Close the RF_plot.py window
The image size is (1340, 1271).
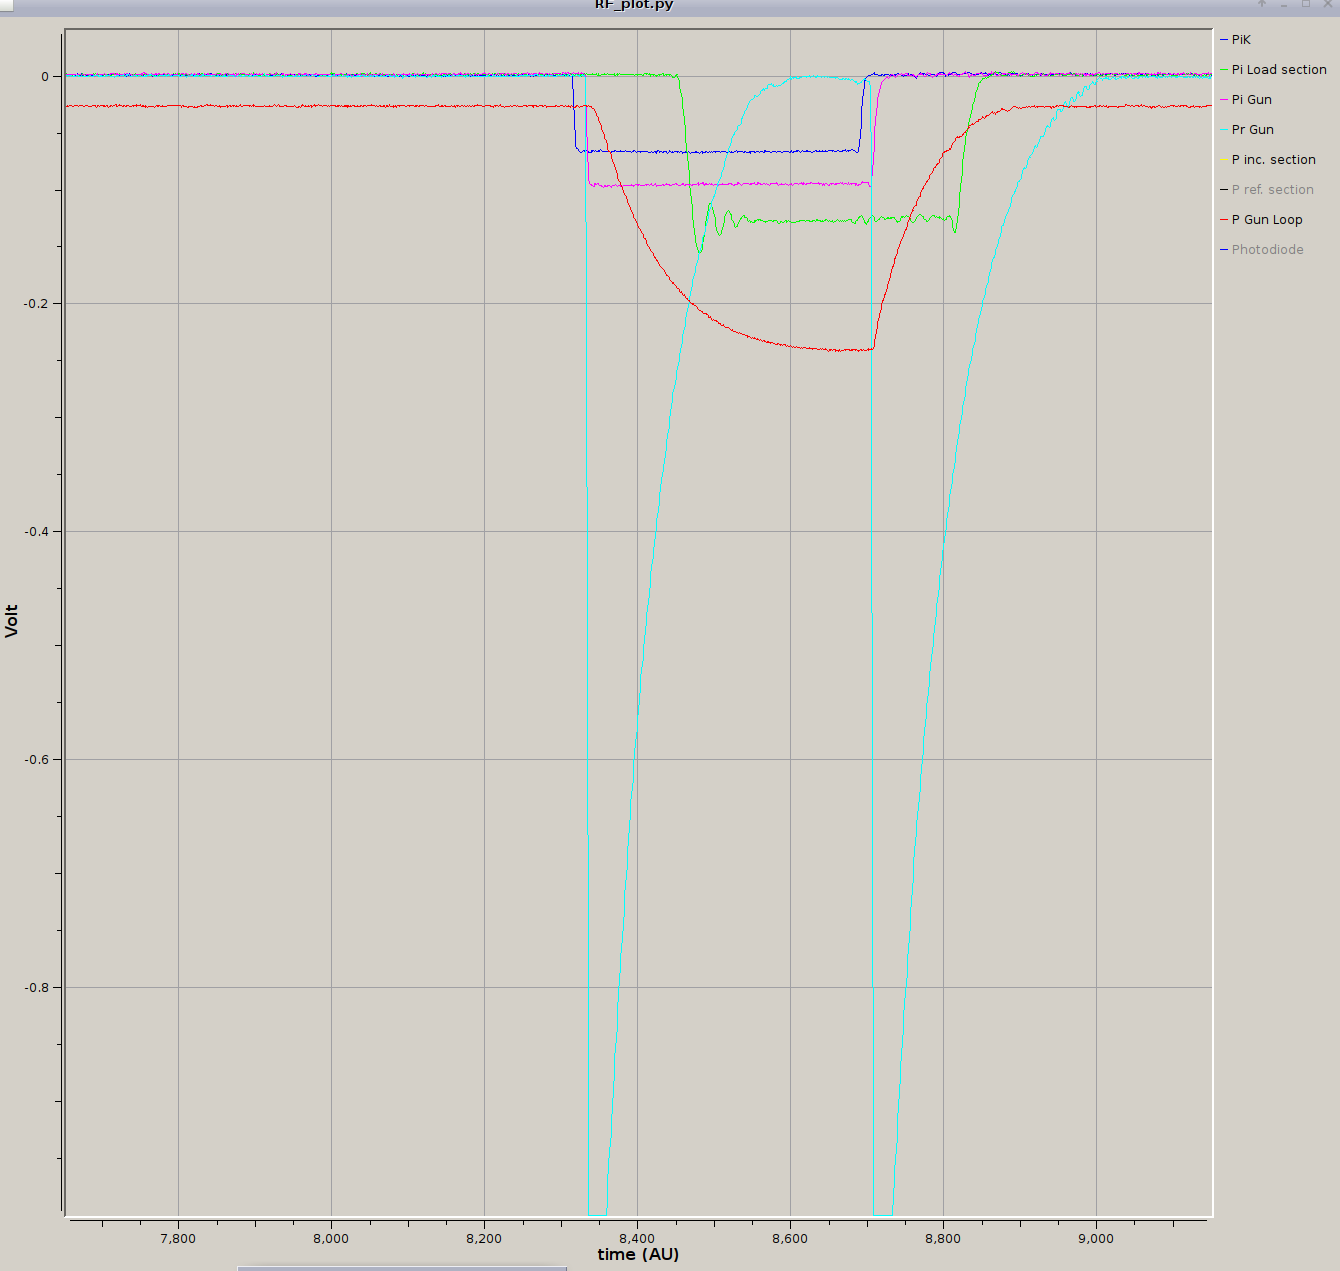(1328, 4)
